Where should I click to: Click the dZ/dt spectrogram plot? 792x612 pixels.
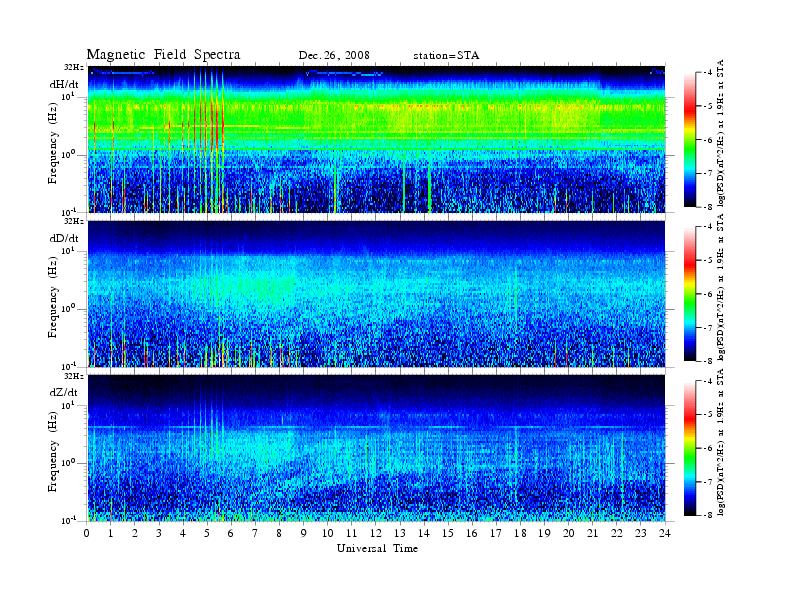pyautogui.click(x=376, y=448)
